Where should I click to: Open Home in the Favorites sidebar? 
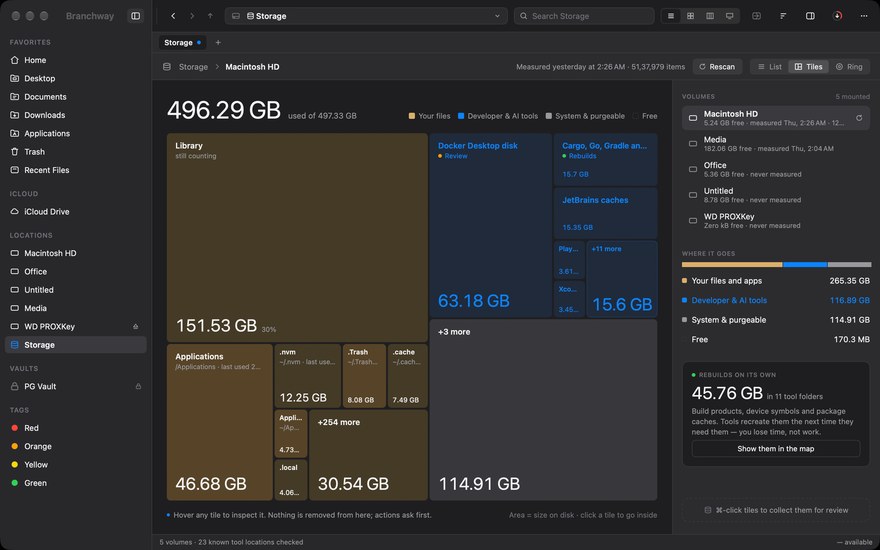pos(76,60)
